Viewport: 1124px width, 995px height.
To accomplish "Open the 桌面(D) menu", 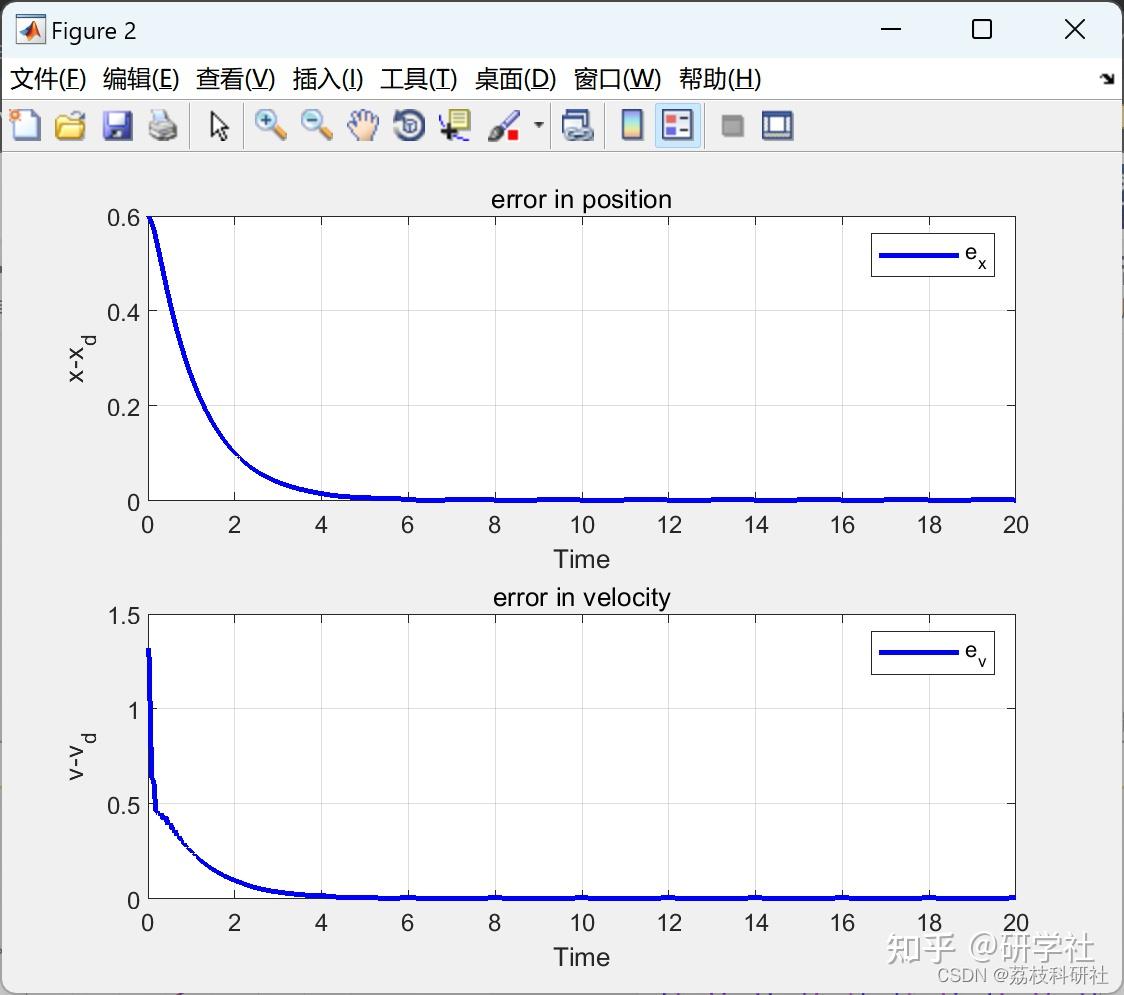I will 515,79.
